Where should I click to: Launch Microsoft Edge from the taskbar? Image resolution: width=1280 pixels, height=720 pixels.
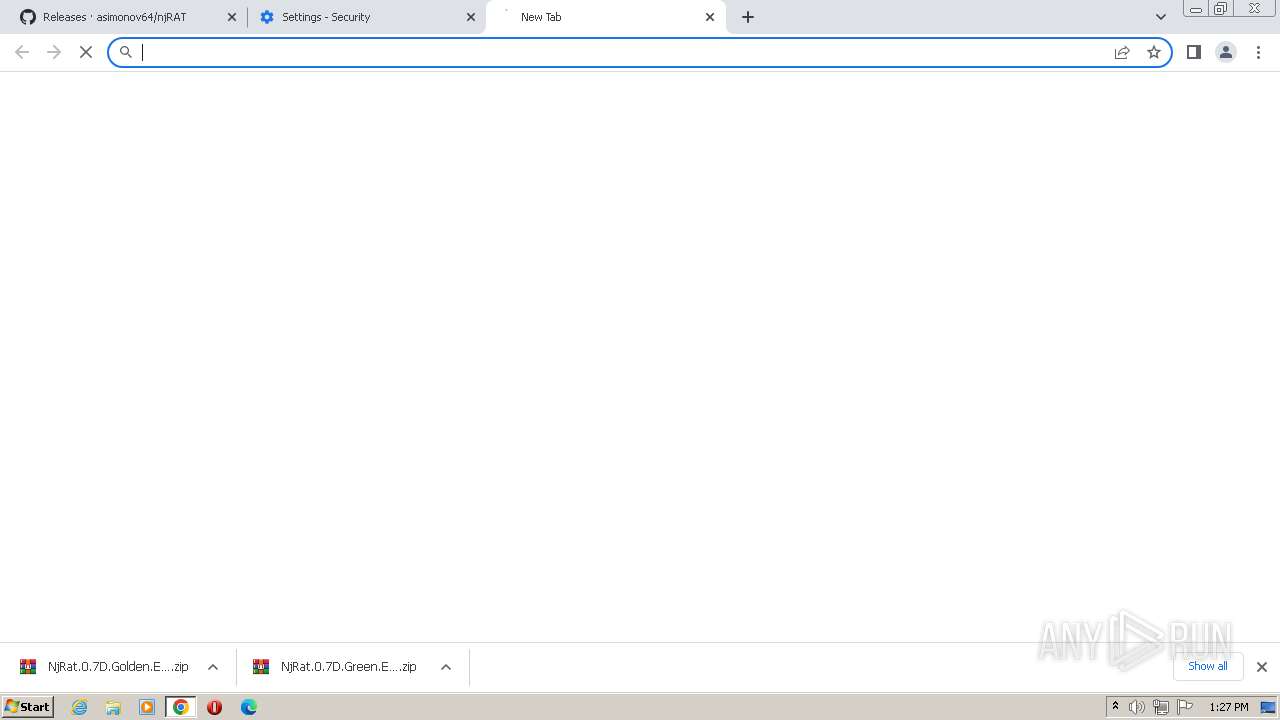pos(248,707)
